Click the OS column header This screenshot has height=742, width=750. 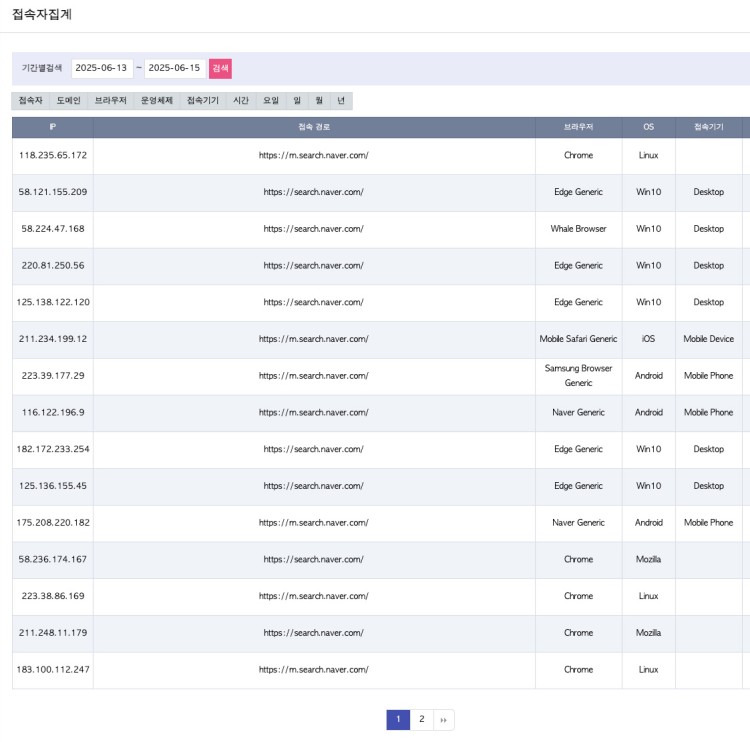[x=648, y=127]
